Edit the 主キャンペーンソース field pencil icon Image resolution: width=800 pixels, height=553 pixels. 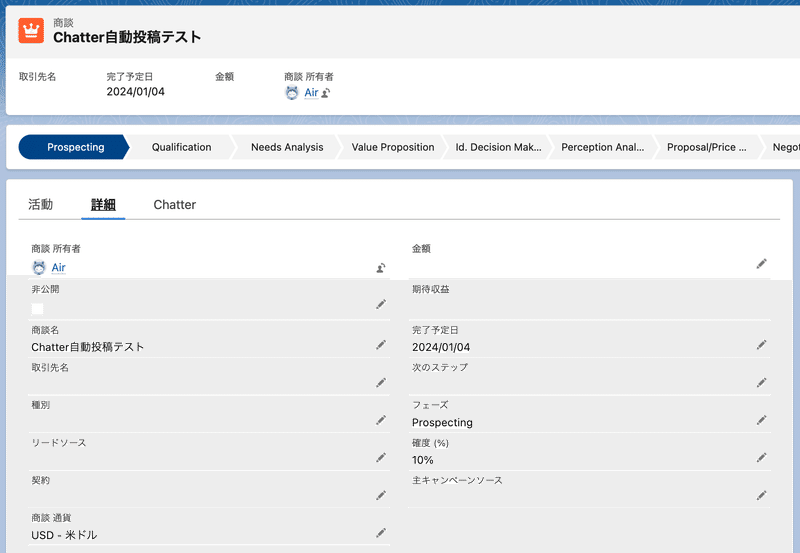[x=761, y=495]
